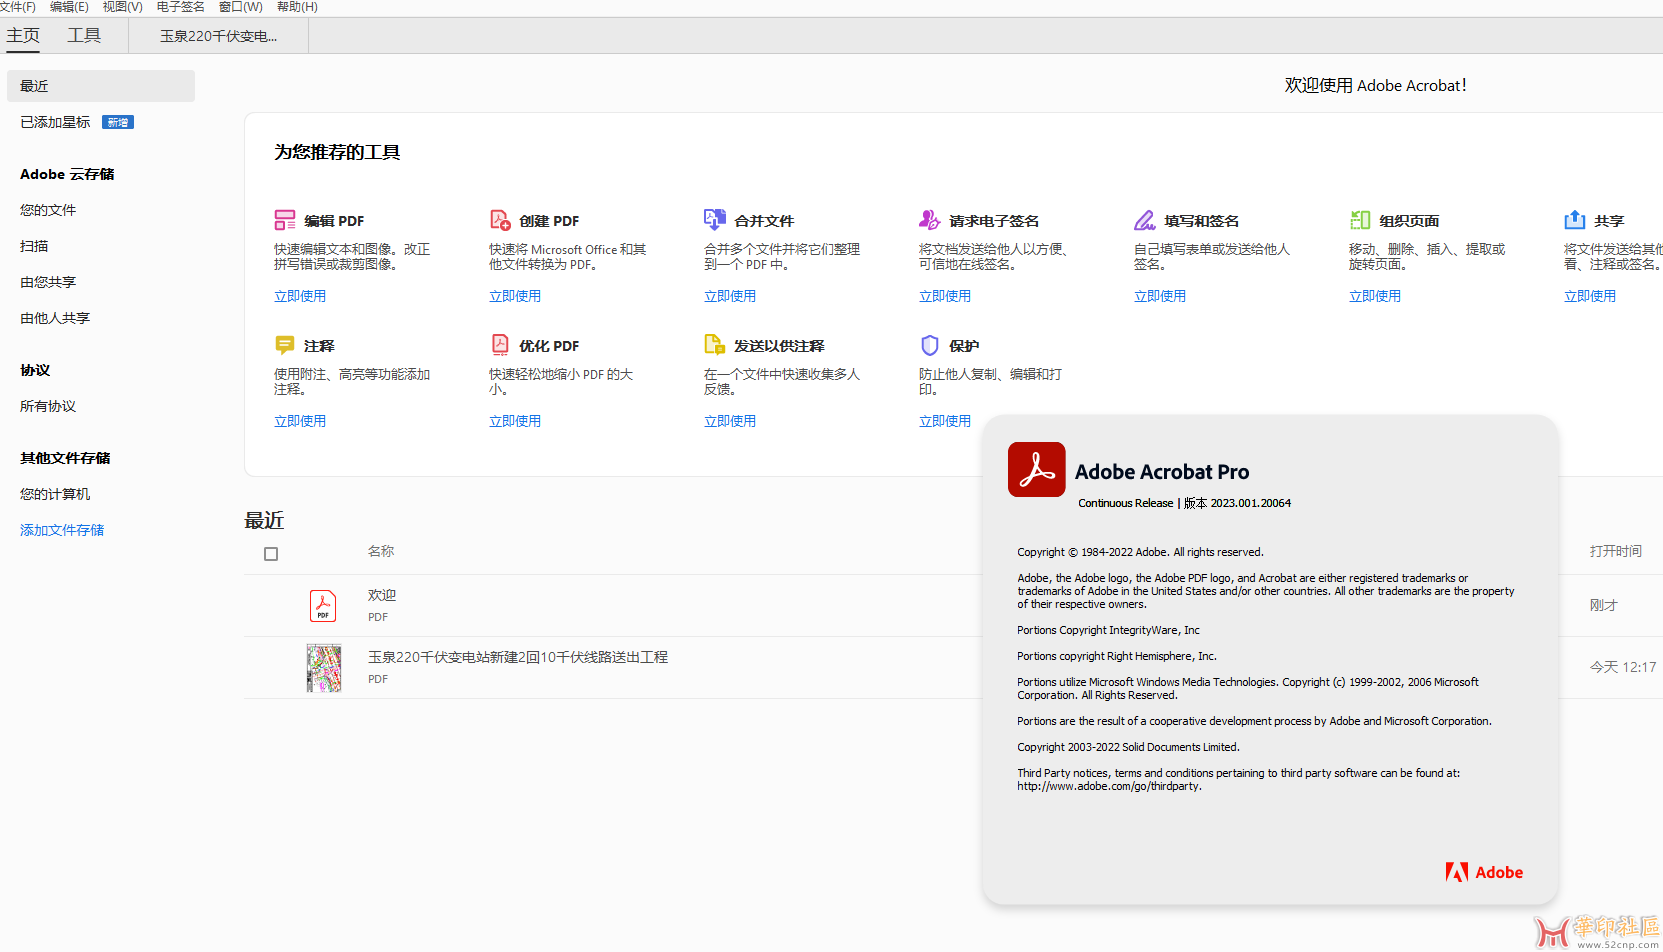
Task: Click the Share (共享) tool icon
Action: (x=1575, y=220)
